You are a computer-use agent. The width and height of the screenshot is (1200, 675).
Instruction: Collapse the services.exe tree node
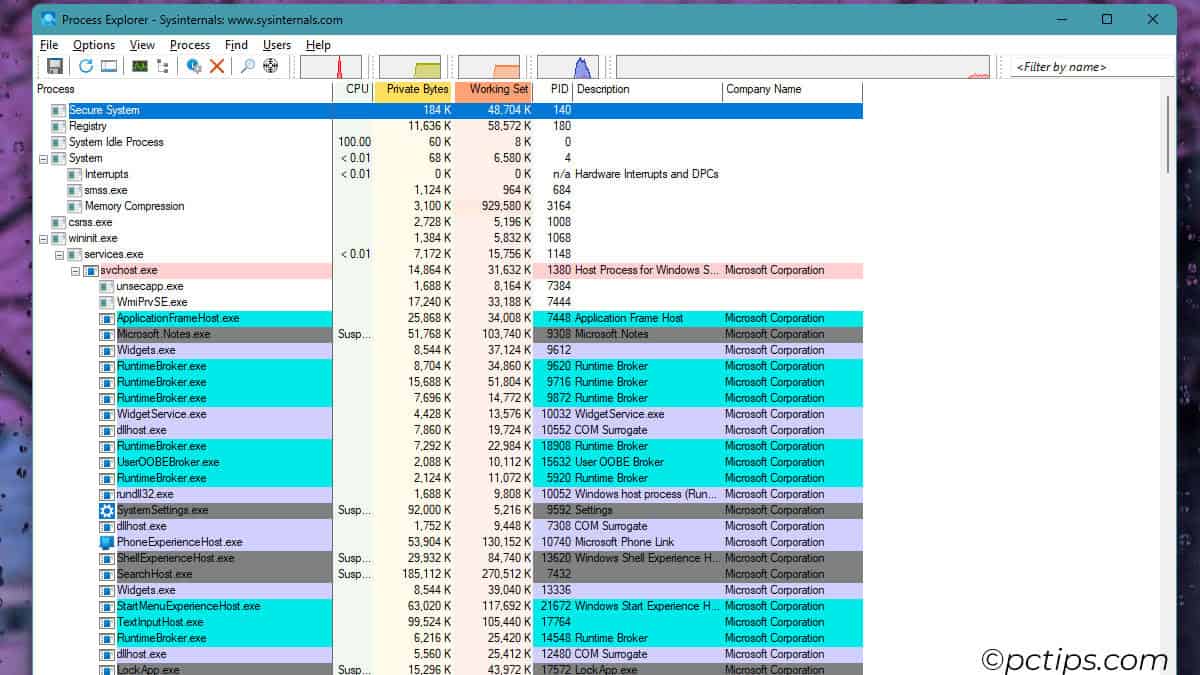(x=59, y=254)
